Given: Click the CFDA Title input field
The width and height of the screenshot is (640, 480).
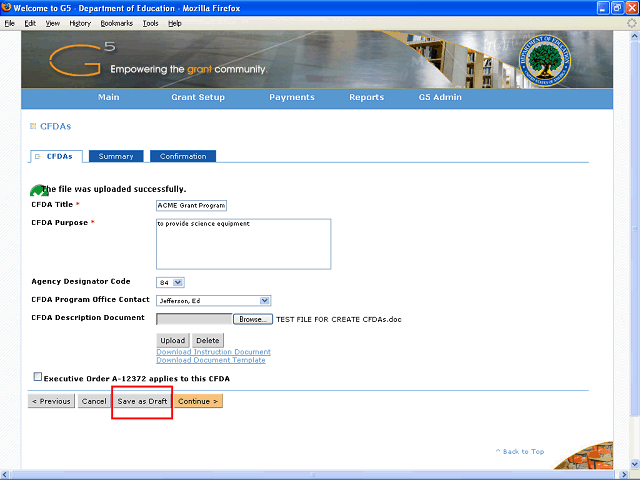Looking at the screenshot, I should point(191,205).
